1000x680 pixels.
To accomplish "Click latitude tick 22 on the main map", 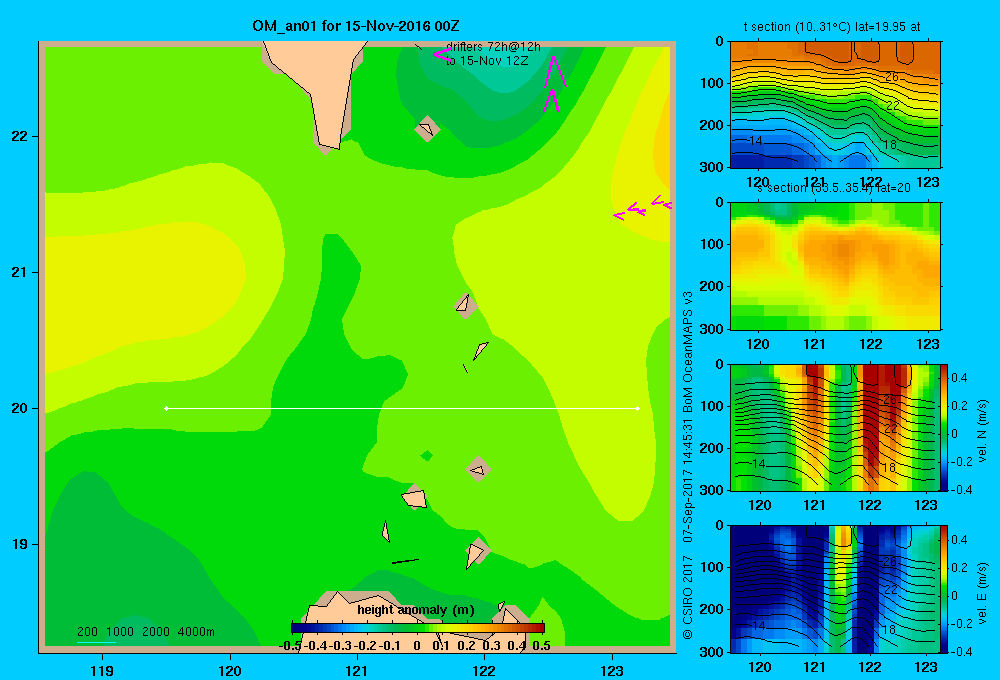I will [20, 137].
